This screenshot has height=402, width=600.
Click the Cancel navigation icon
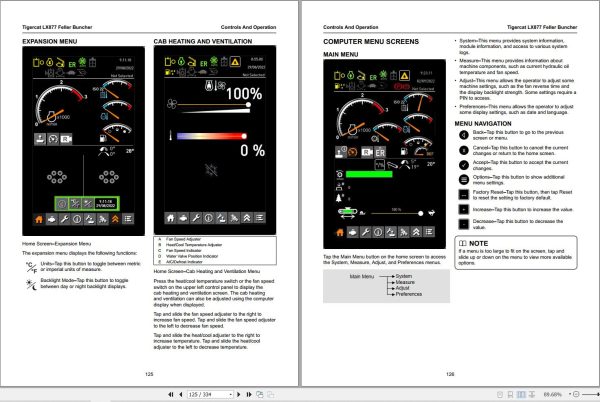(464, 150)
